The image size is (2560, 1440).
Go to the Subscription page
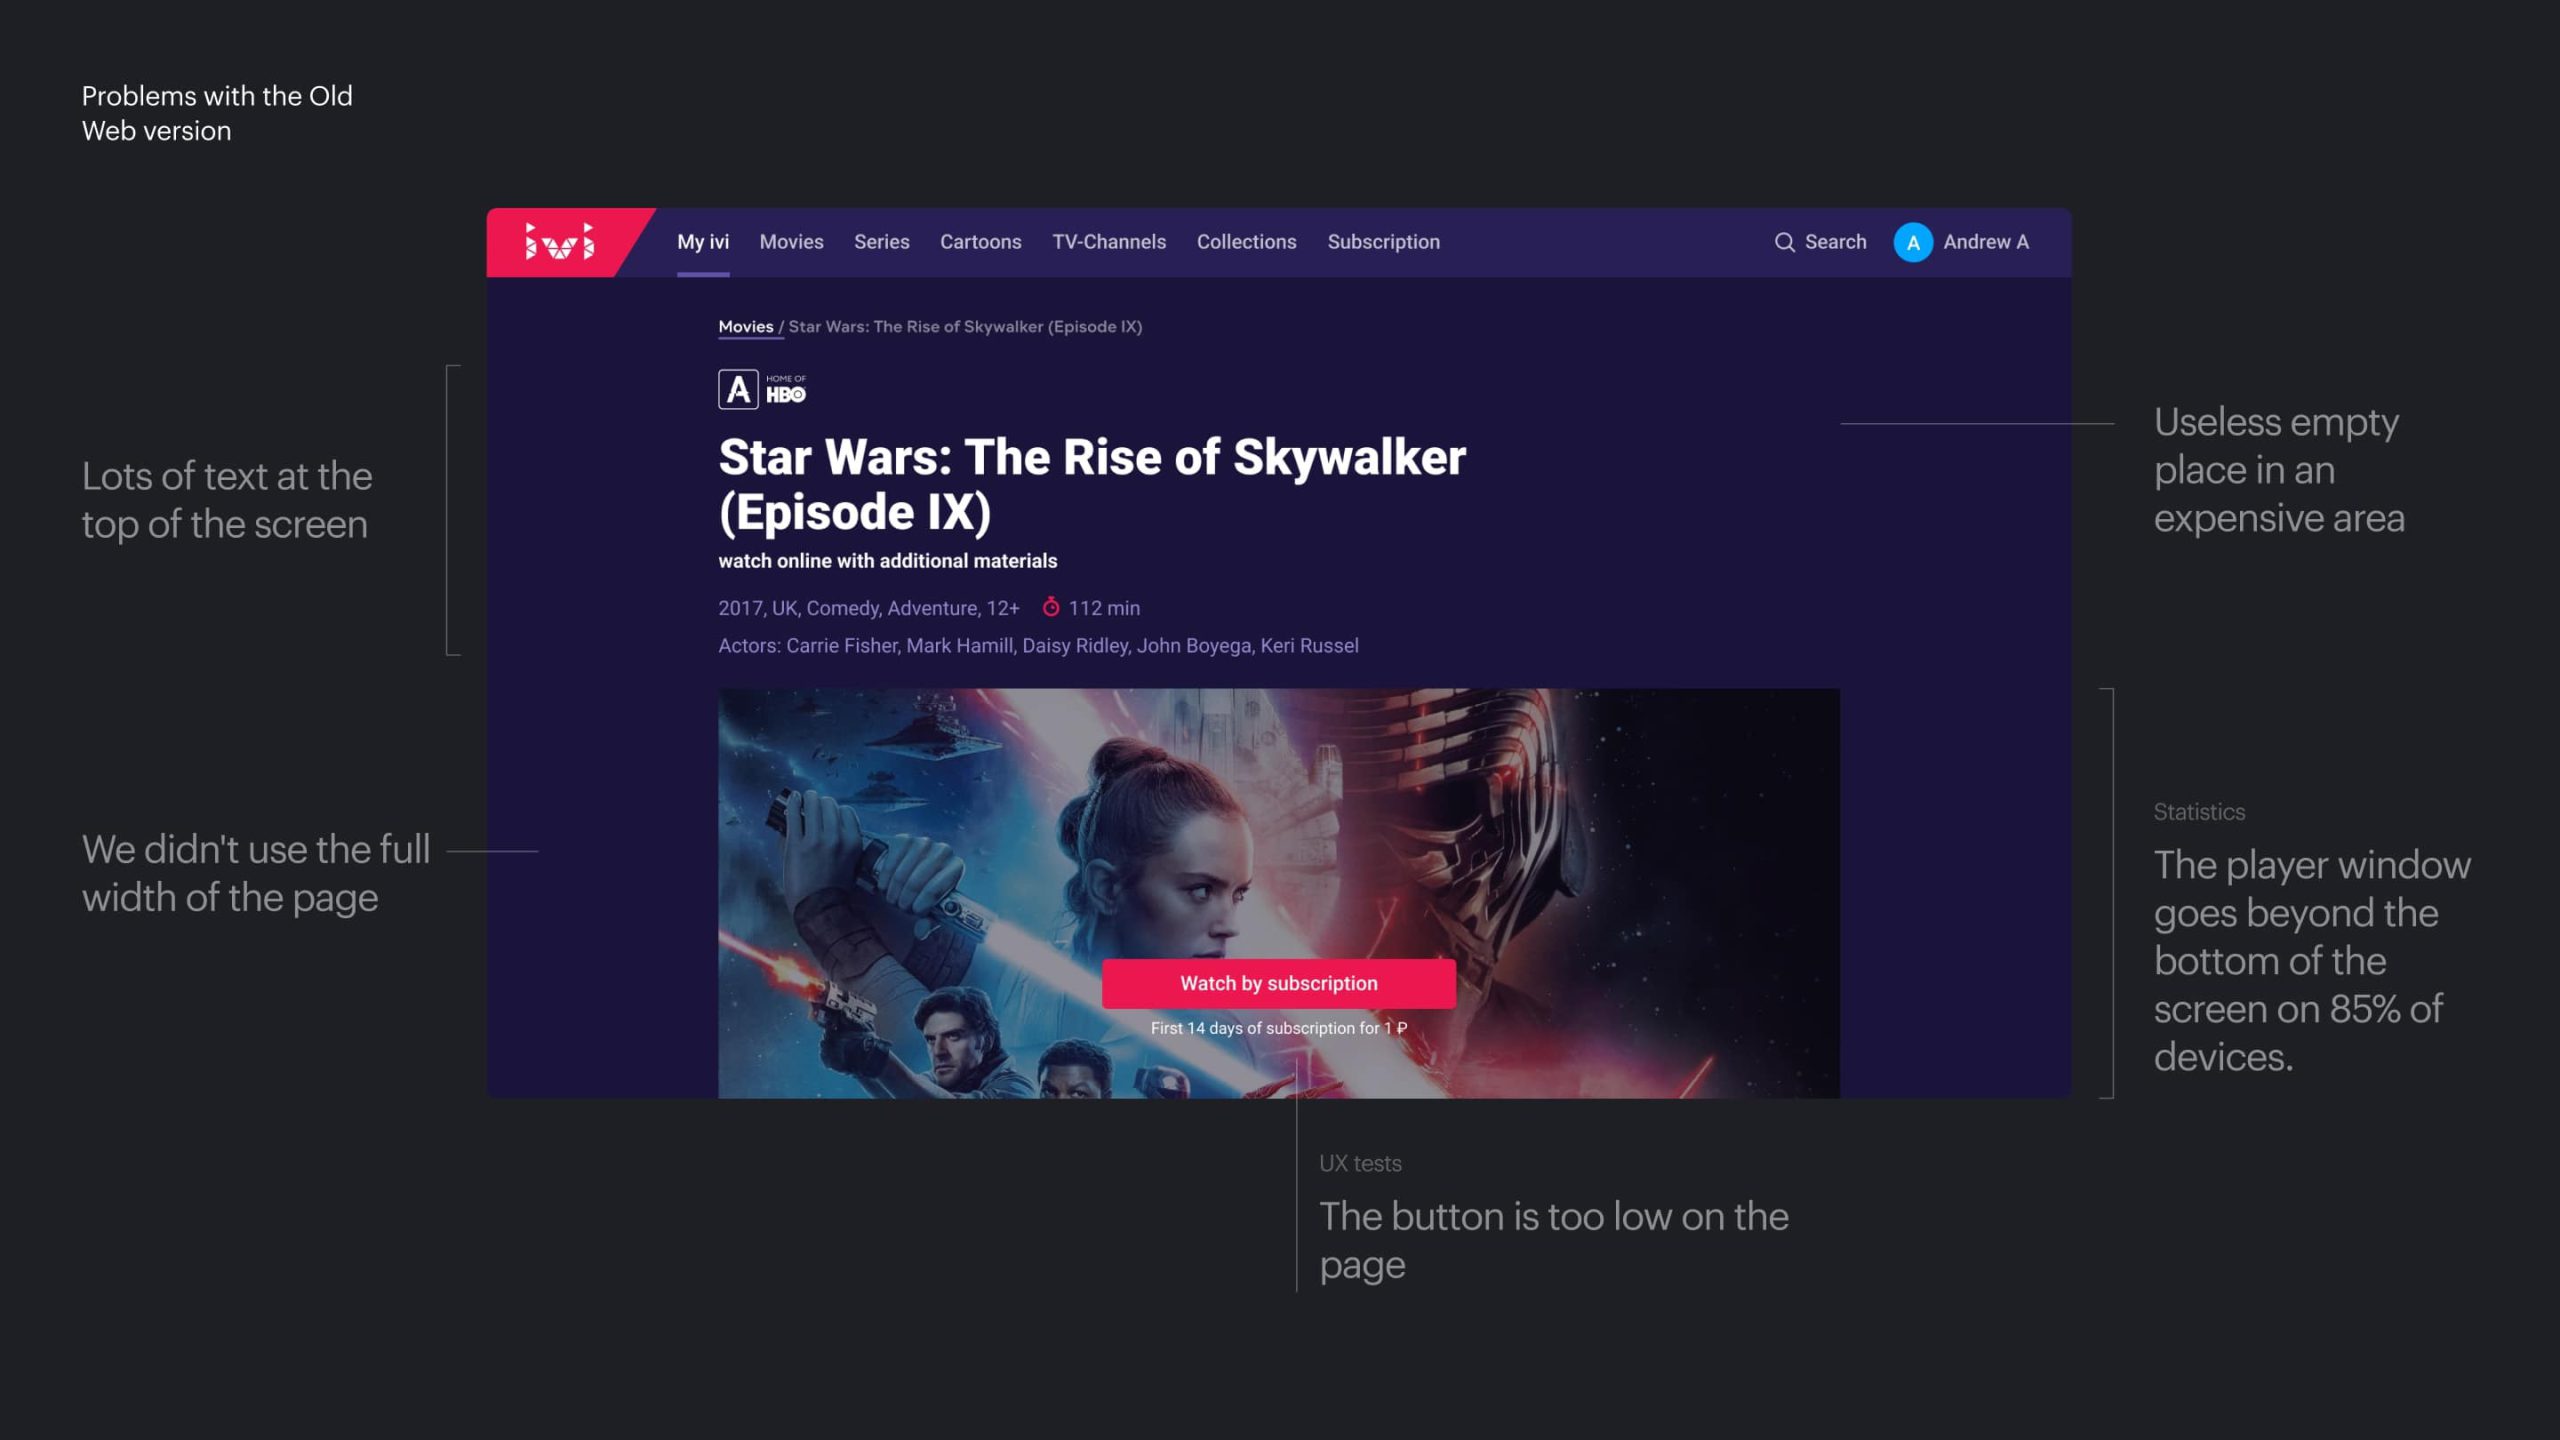pyautogui.click(x=1383, y=242)
